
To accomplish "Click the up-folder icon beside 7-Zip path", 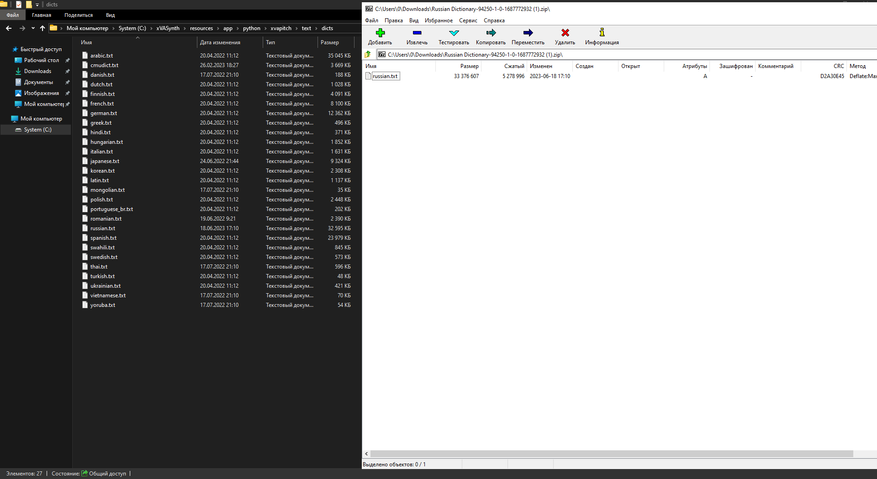I will pos(368,55).
